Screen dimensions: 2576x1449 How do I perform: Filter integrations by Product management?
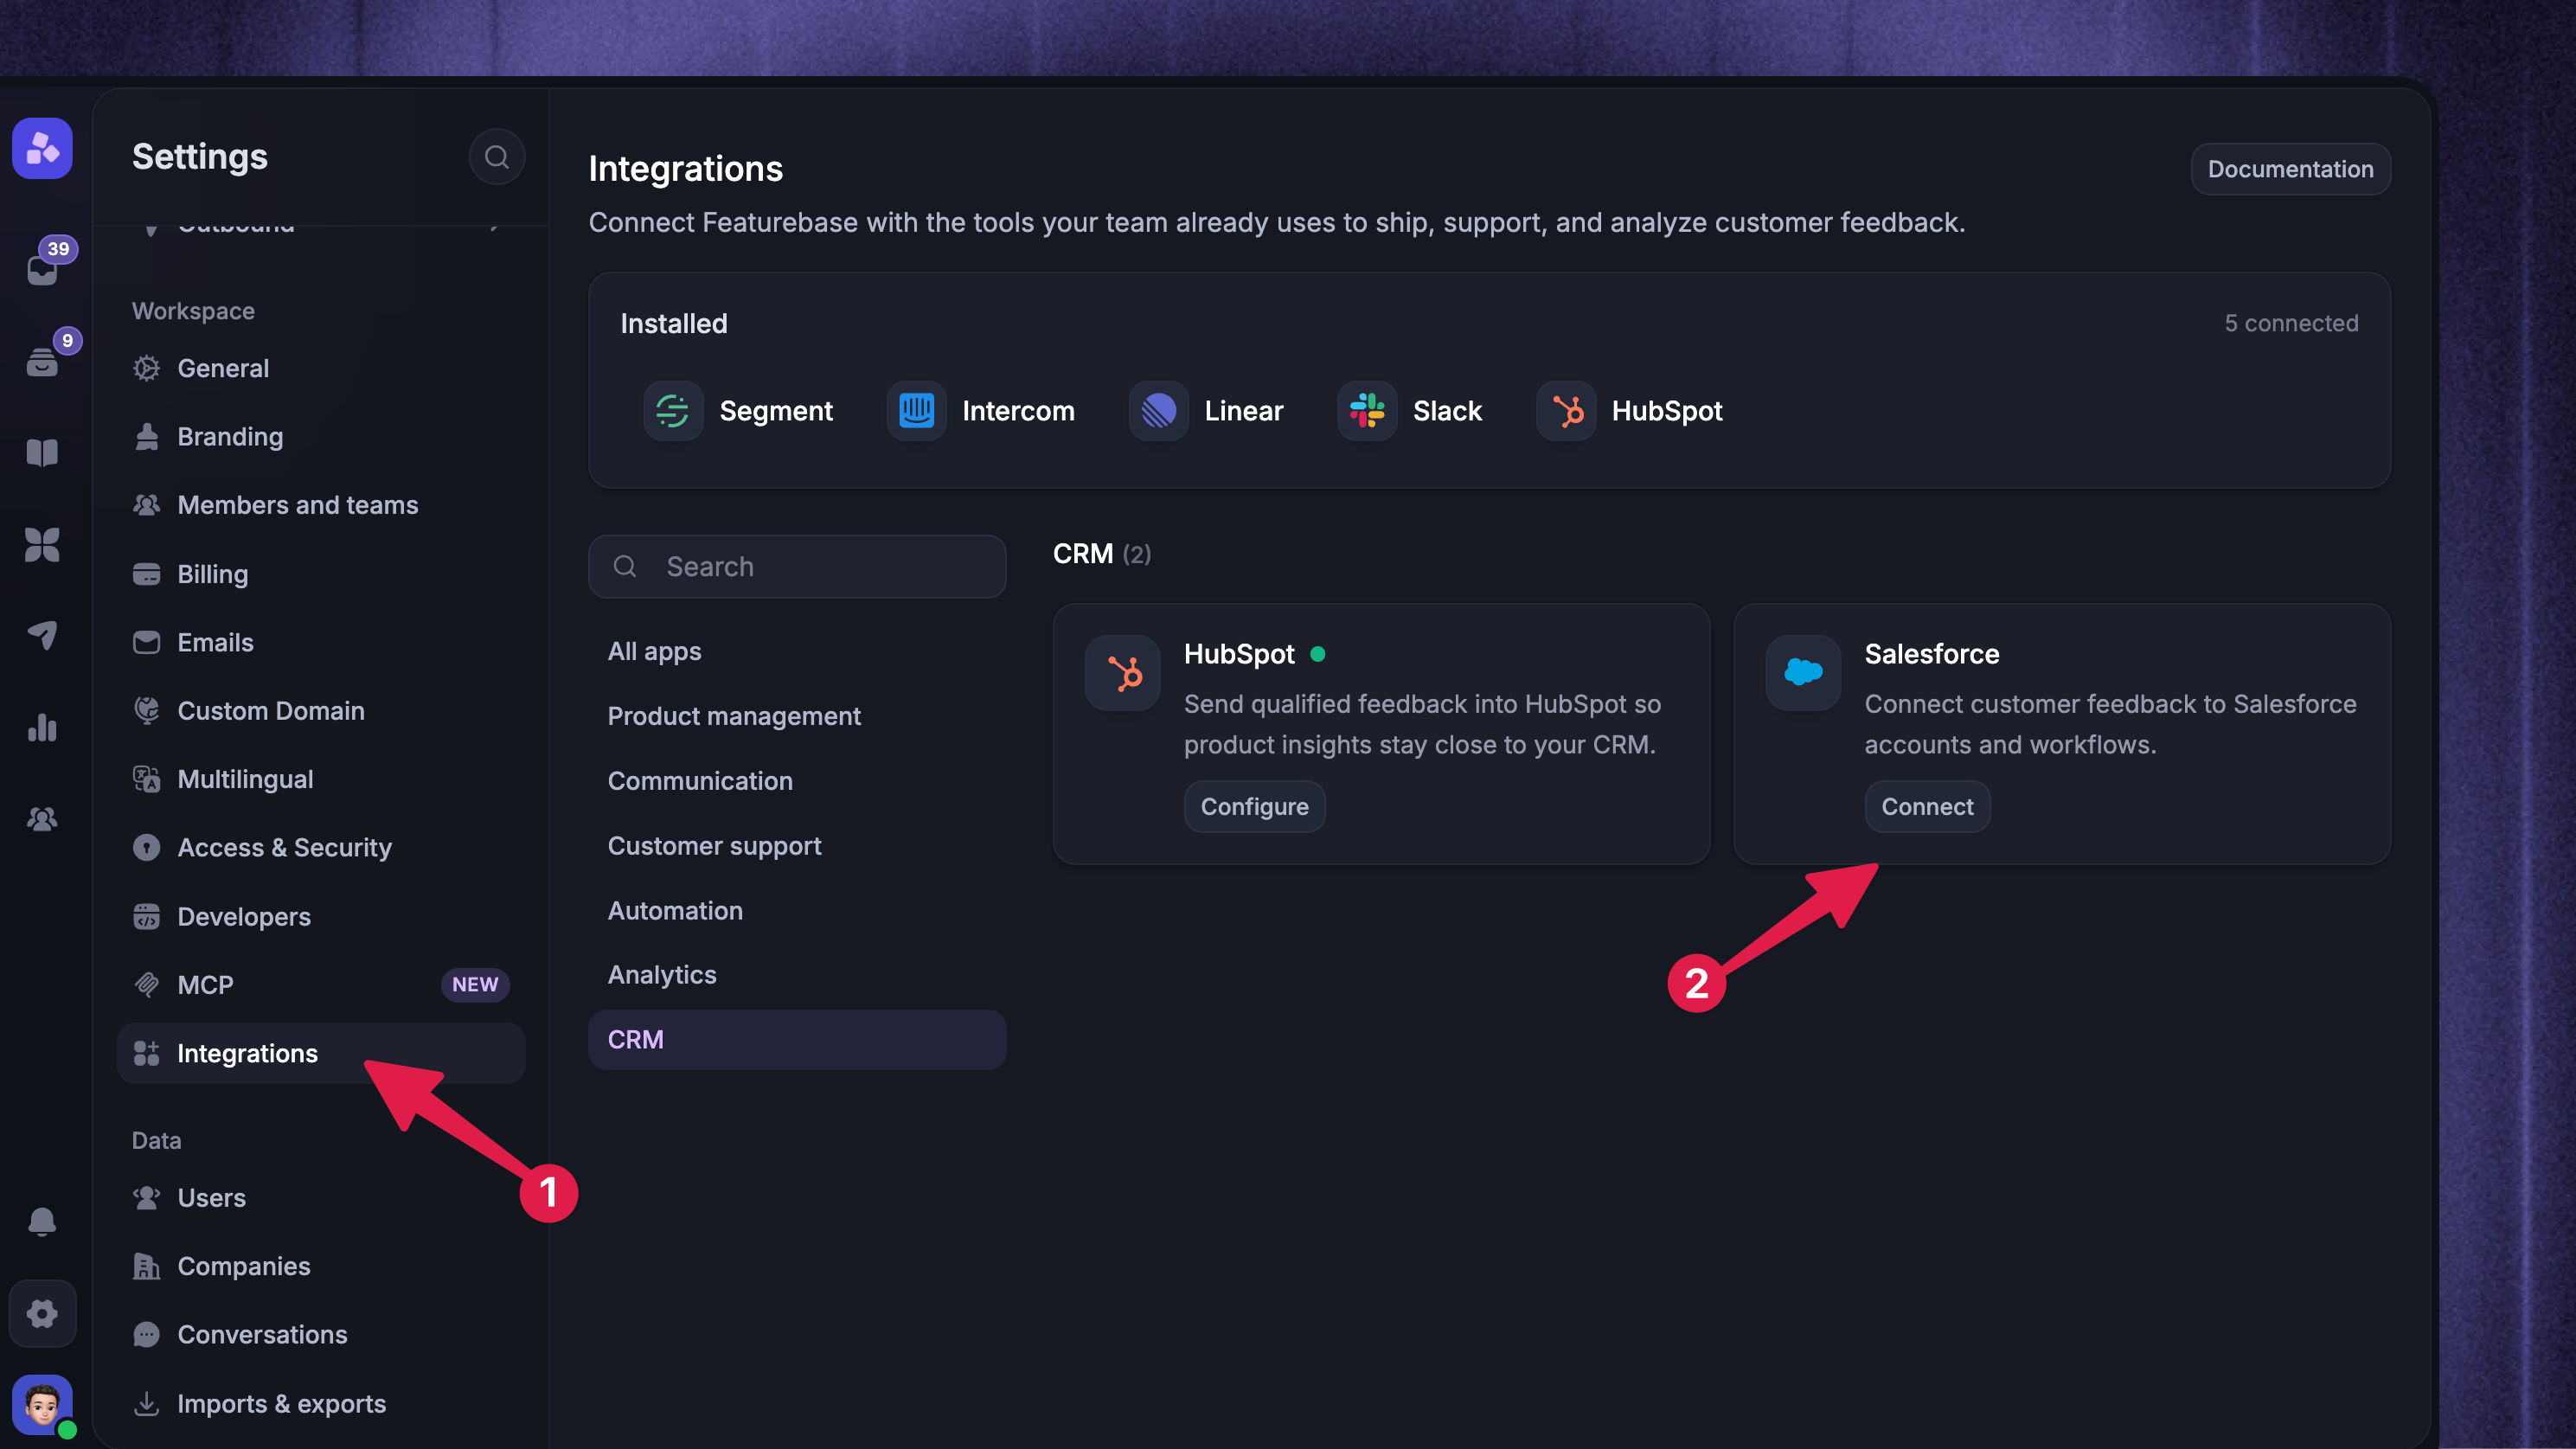(x=797, y=716)
